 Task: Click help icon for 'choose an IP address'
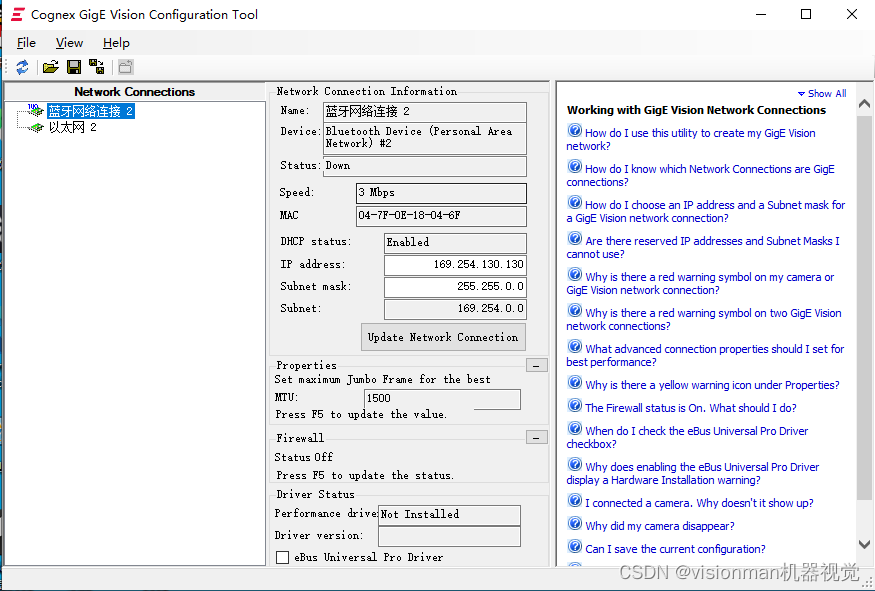coord(575,203)
